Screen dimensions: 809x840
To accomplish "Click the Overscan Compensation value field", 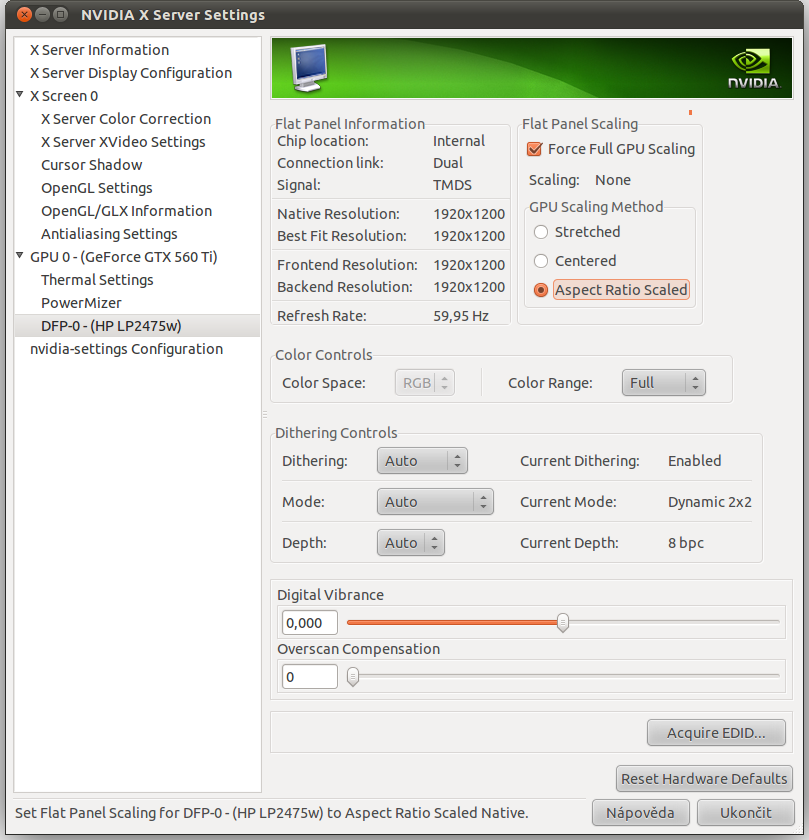I will [310, 677].
